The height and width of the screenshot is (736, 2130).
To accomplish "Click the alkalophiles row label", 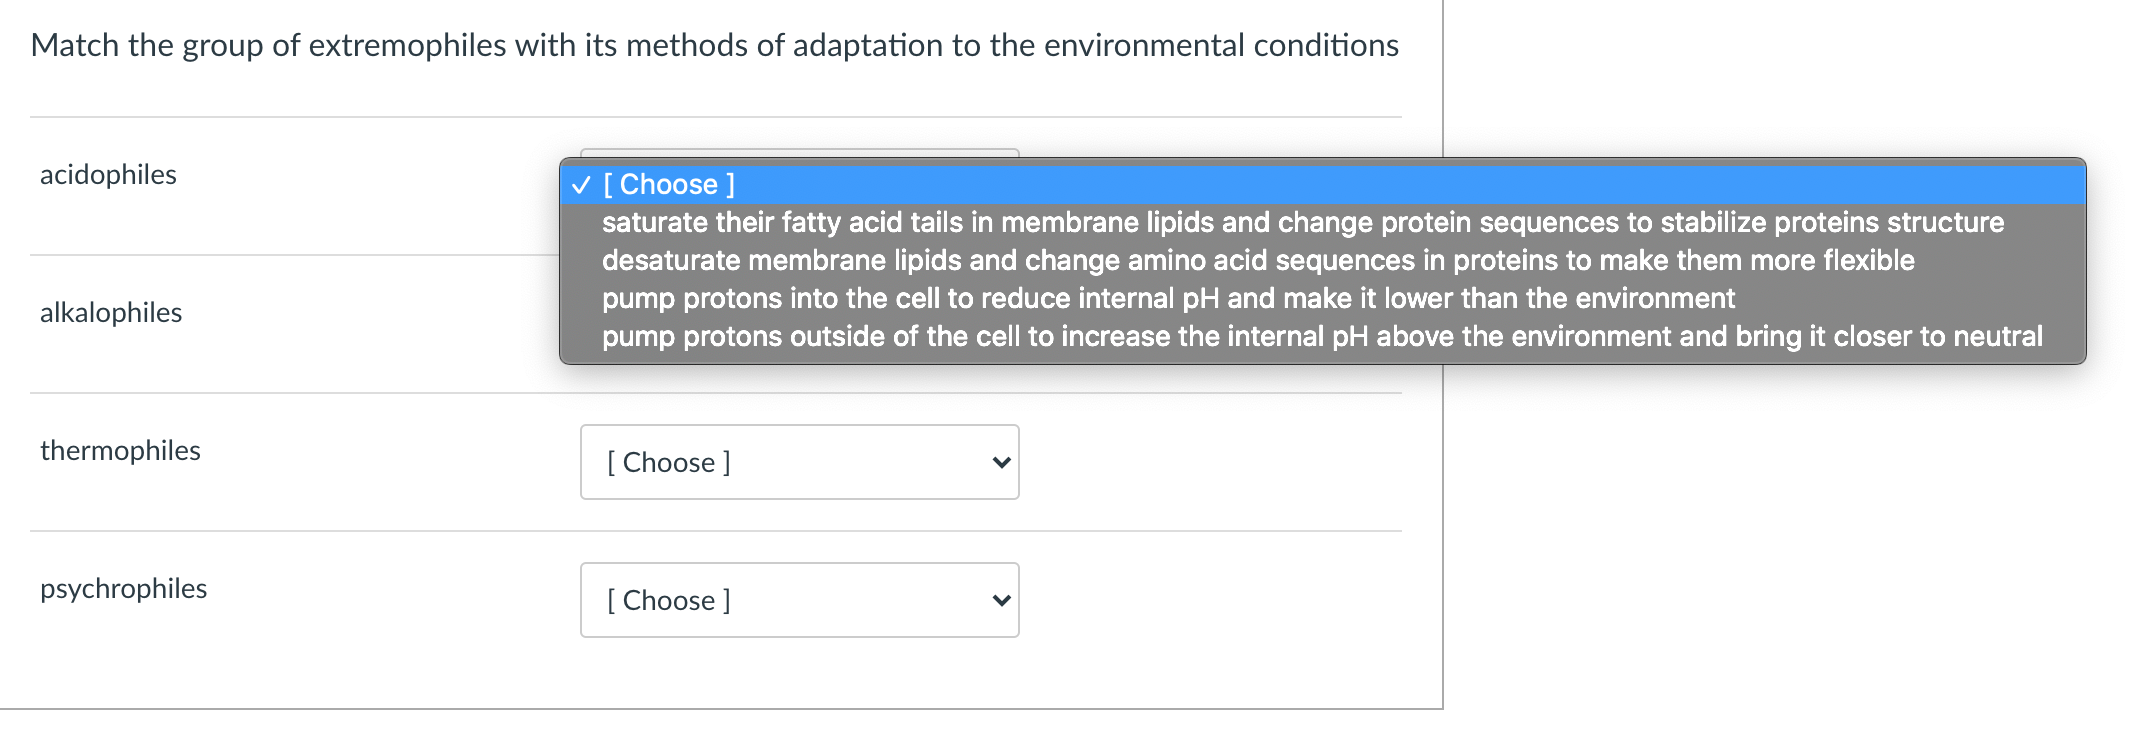I will [110, 312].
